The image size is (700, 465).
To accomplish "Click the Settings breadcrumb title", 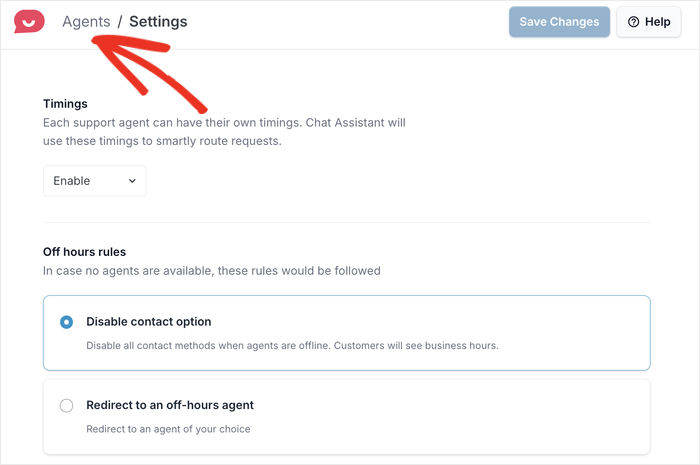I will 158,21.
